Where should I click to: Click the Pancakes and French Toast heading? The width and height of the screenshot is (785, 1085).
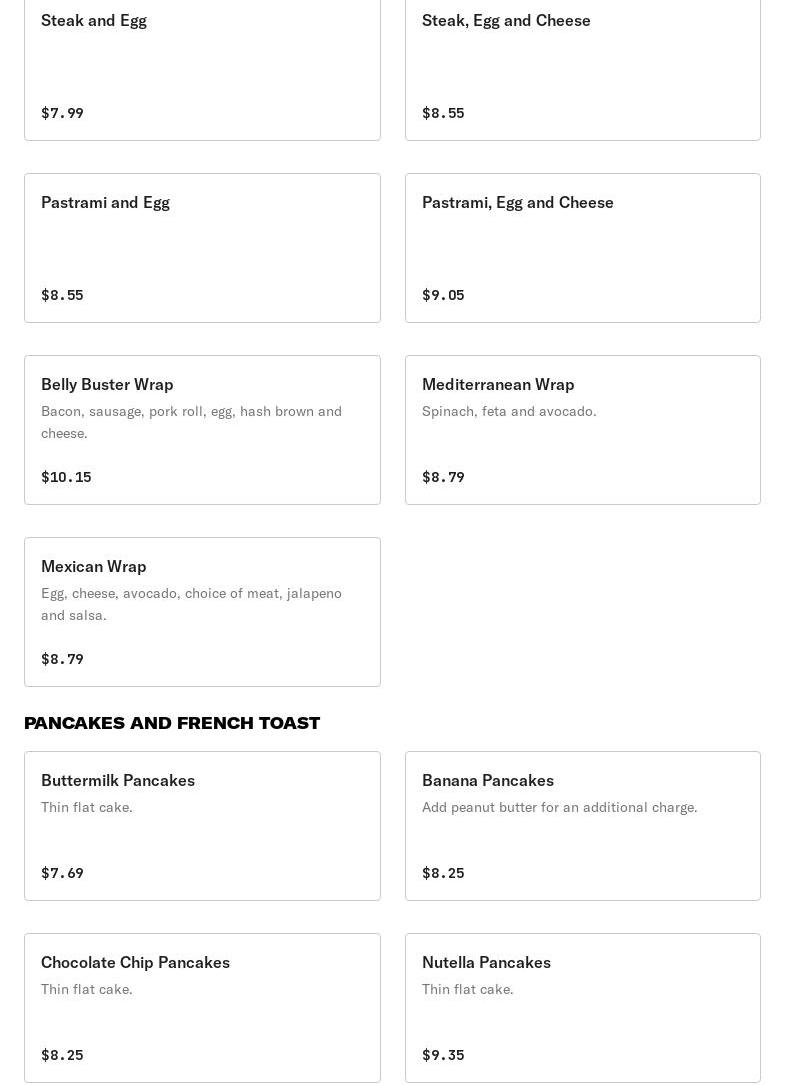click(x=172, y=723)
